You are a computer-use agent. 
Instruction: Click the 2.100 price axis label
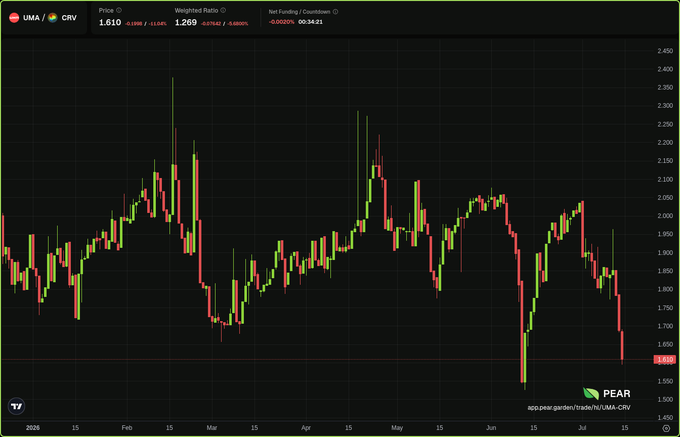click(665, 179)
